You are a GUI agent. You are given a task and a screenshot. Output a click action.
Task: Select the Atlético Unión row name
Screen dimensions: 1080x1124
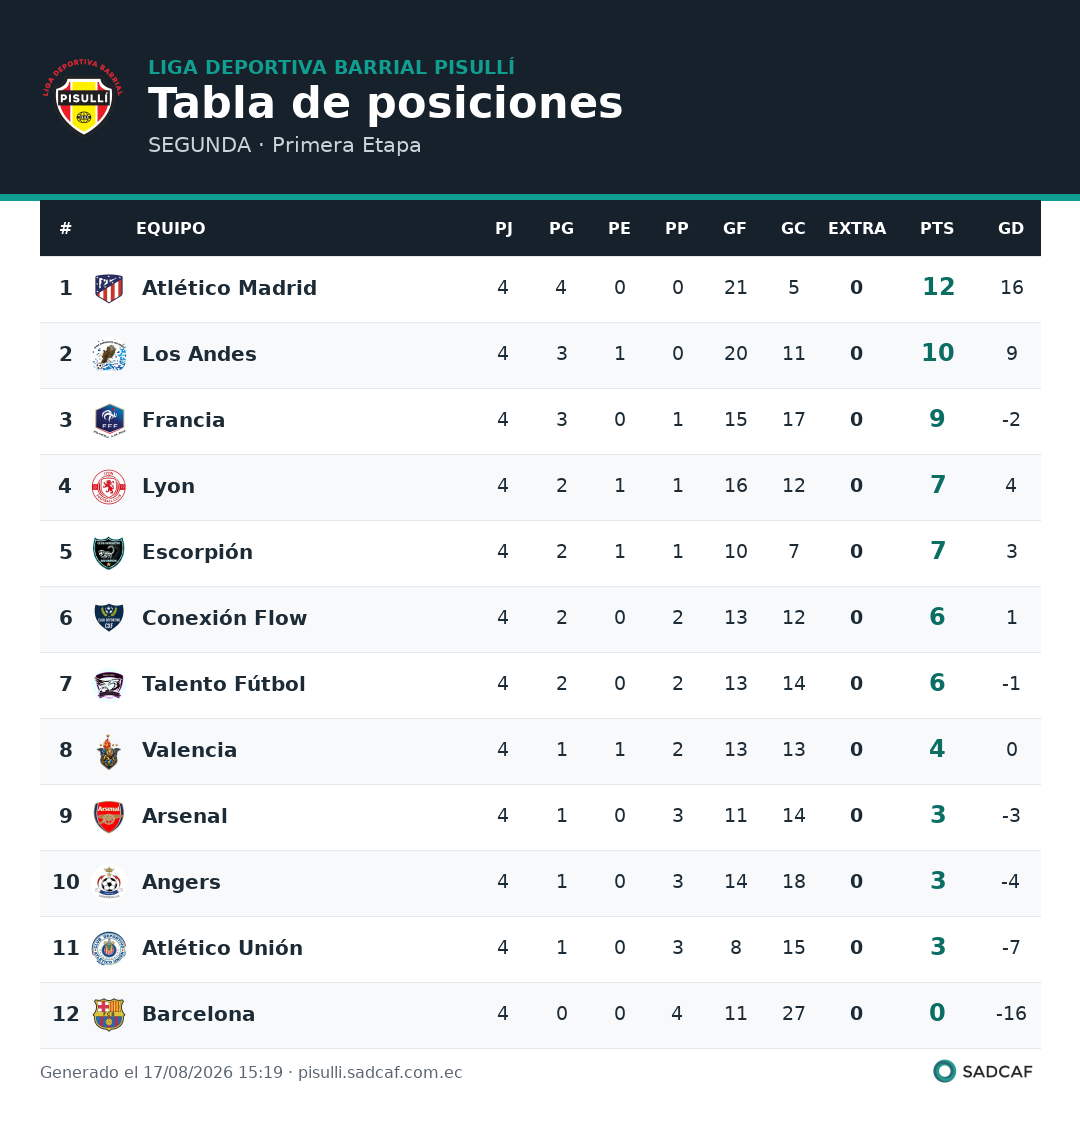[x=222, y=948]
